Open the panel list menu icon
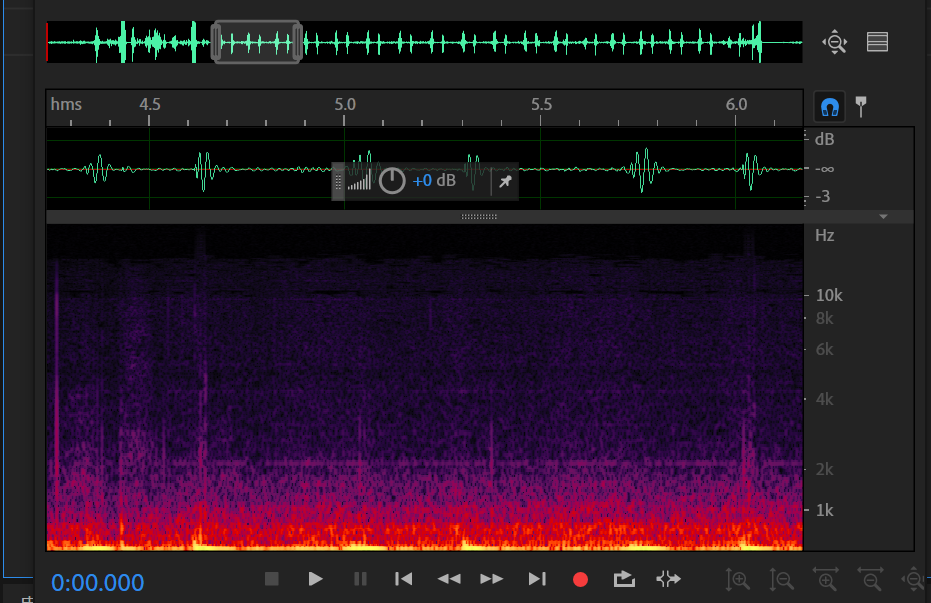Screen dimensions: 931x603 pos(877,42)
